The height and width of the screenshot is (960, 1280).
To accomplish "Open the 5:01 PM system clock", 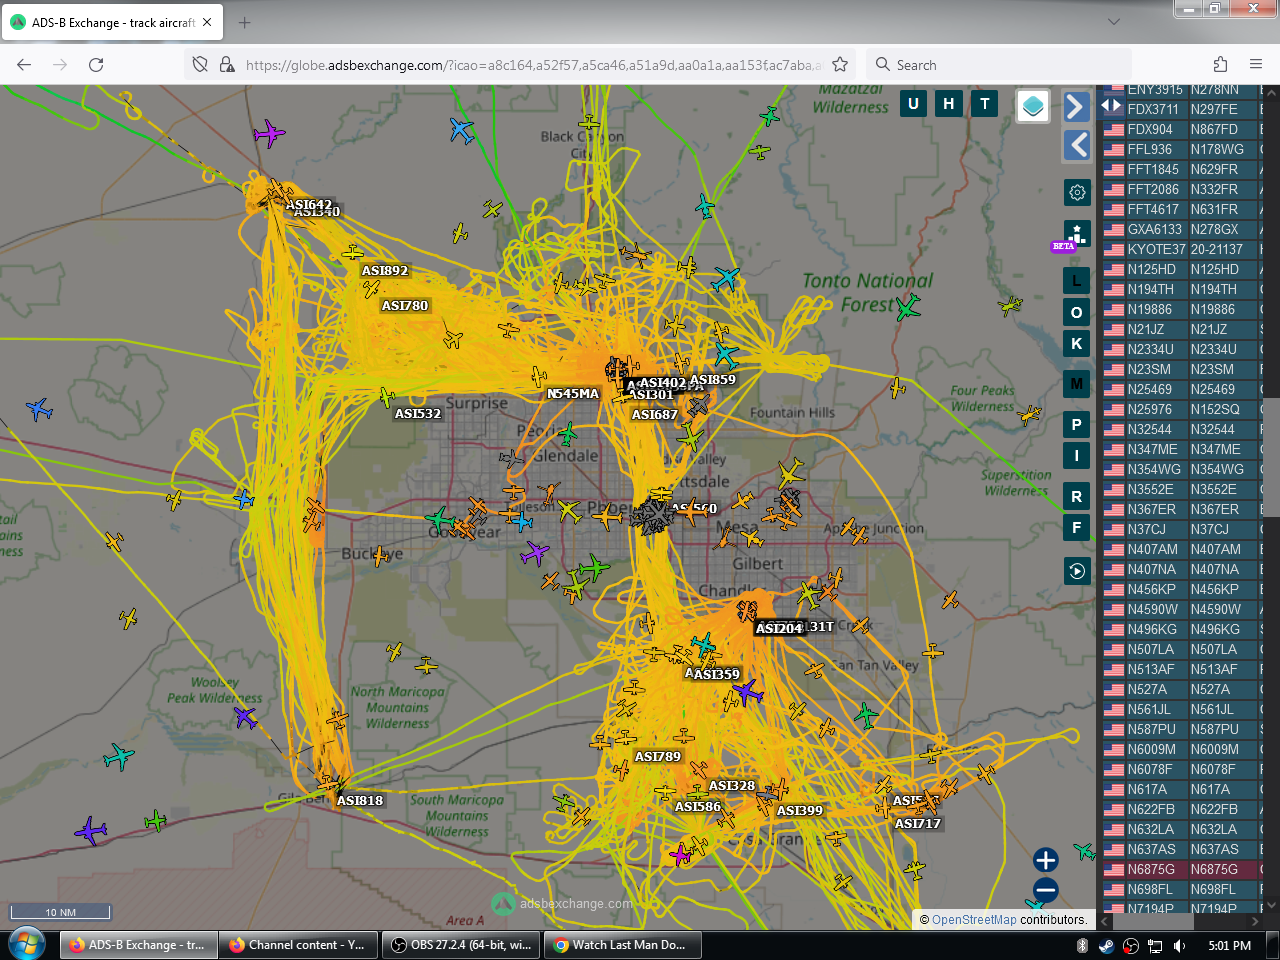I will [x=1230, y=946].
